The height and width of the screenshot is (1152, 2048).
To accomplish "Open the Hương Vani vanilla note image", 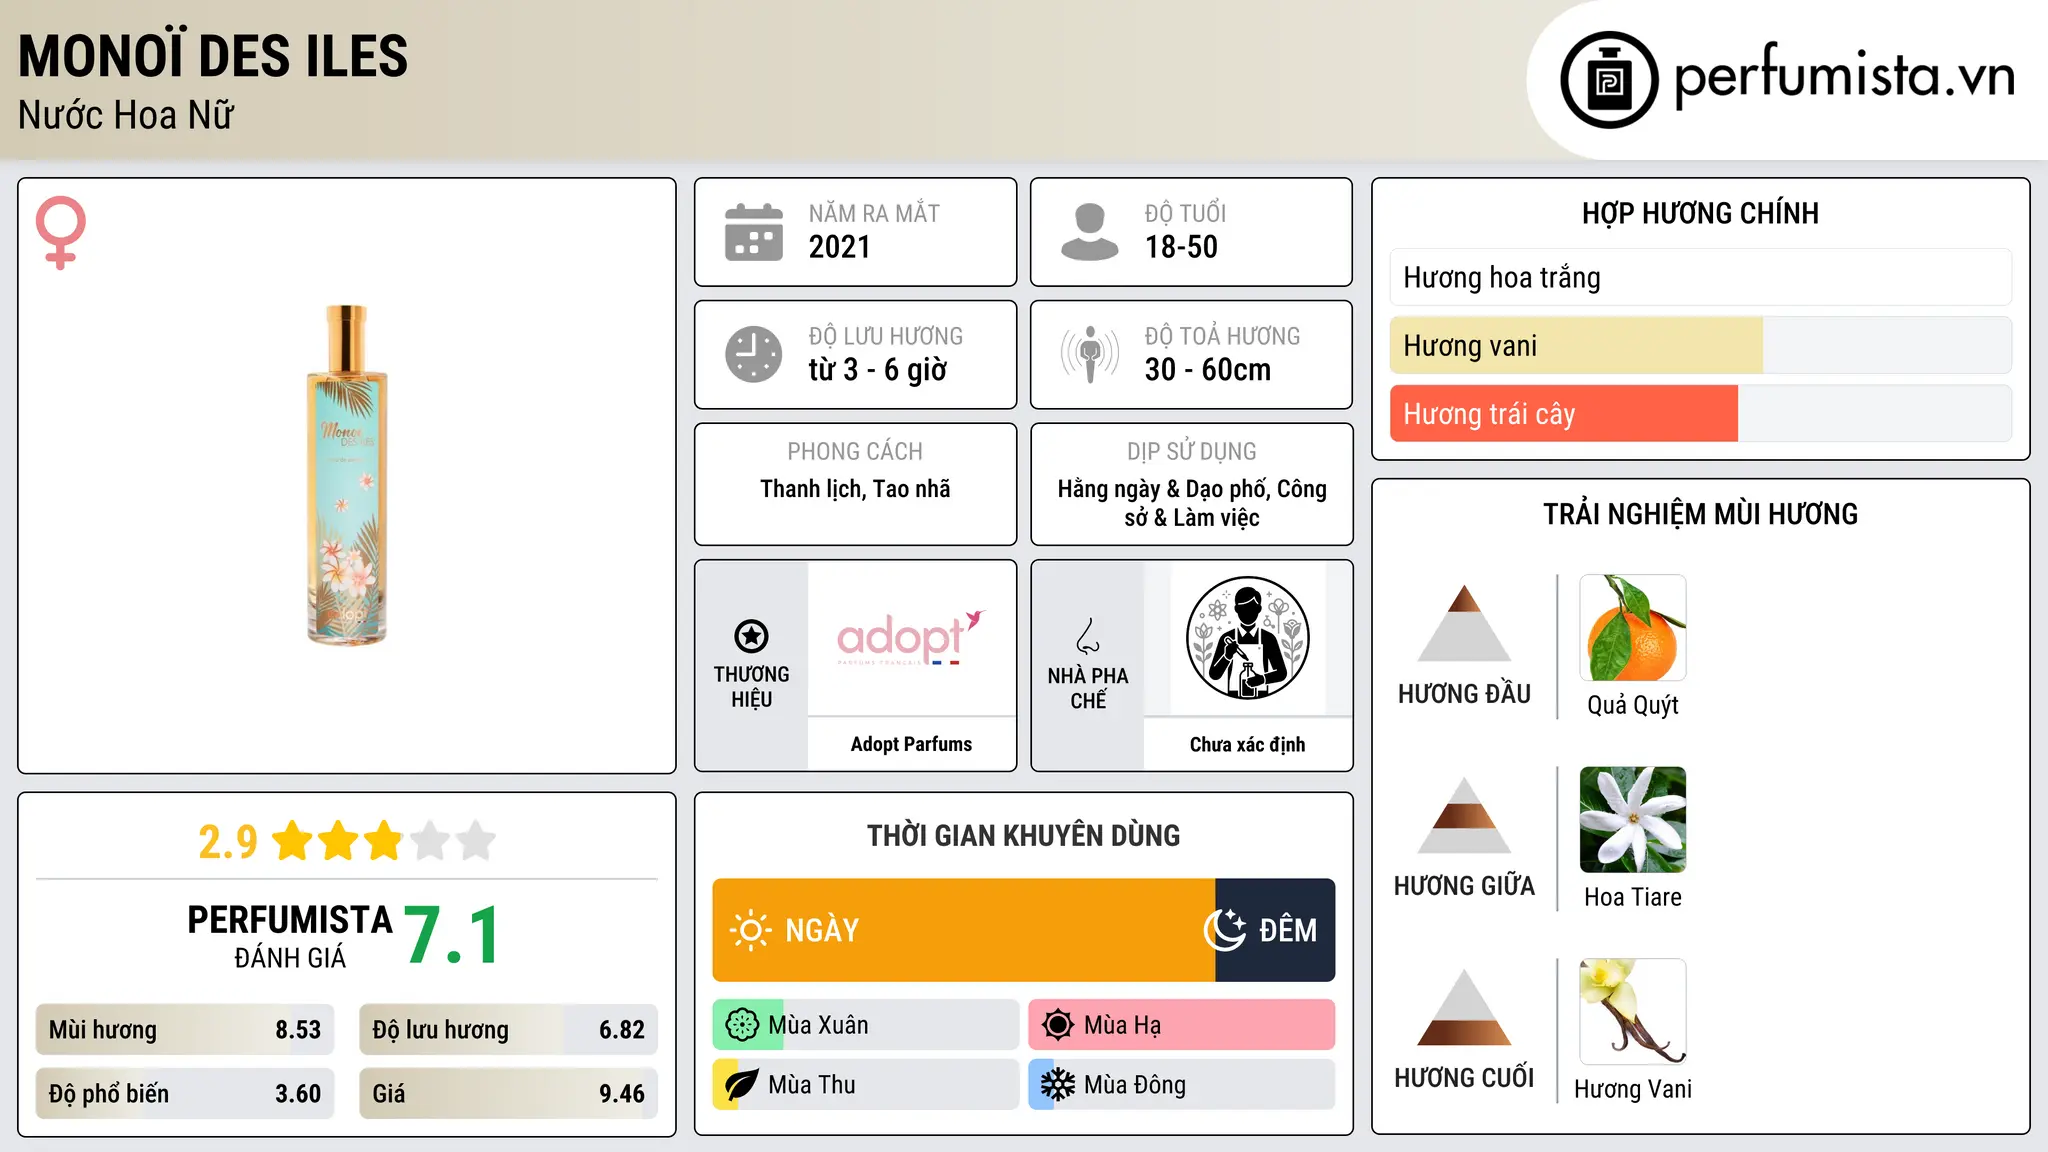I will [1633, 1012].
